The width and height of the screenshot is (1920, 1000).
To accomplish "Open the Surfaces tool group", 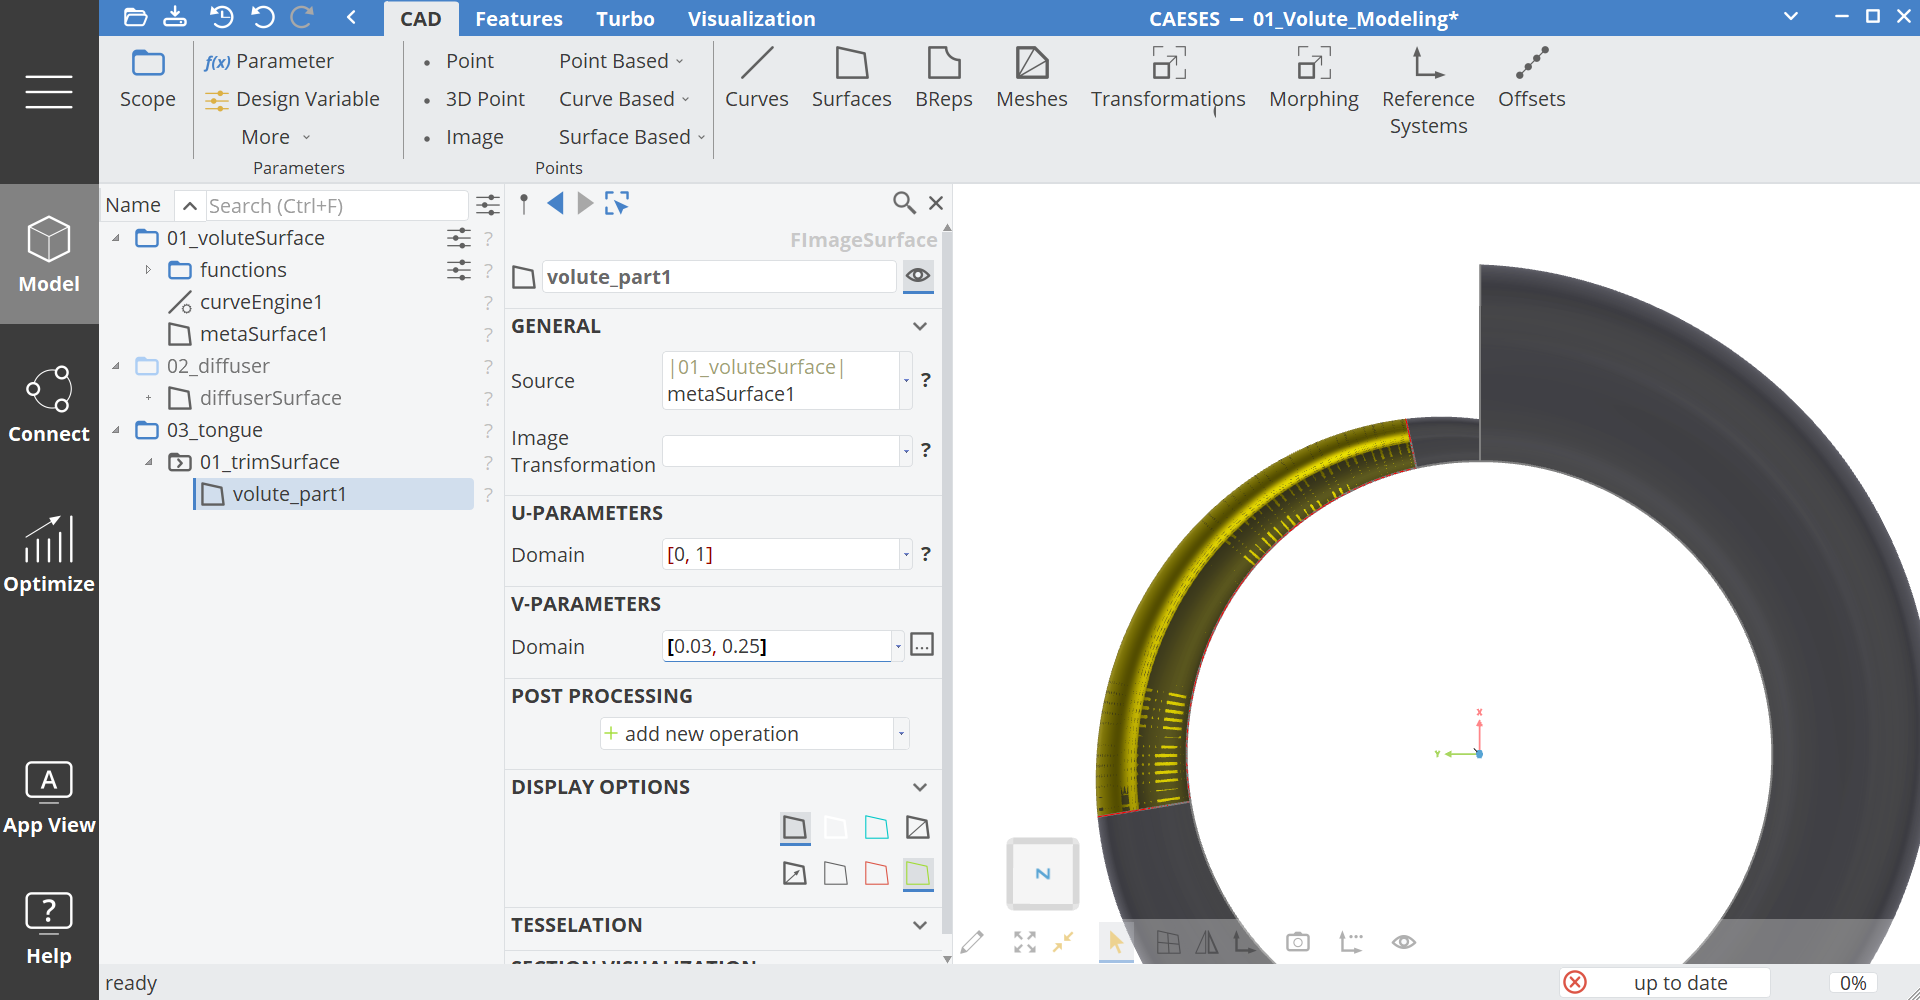I will (852, 78).
